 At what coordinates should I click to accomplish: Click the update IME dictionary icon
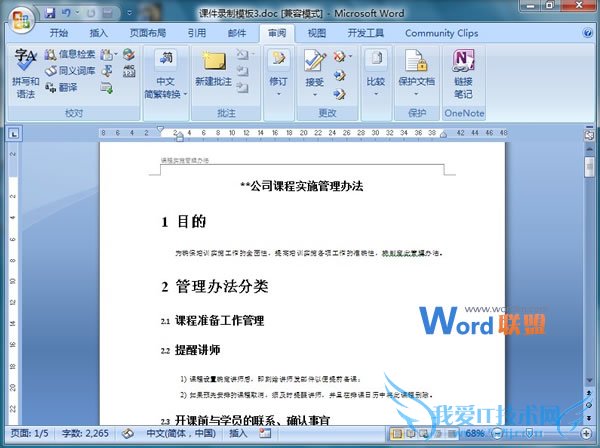(x=106, y=88)
